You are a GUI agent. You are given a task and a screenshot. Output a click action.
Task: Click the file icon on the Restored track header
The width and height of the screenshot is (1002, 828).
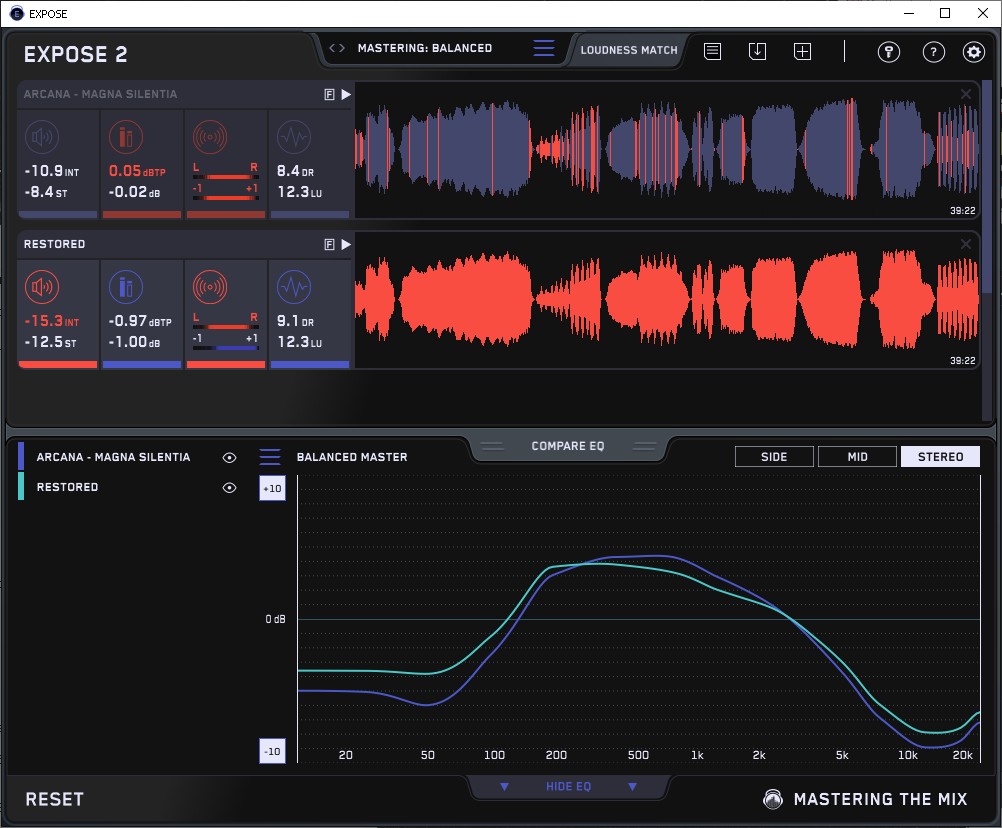pyautogui.click(x=330, y=245)
